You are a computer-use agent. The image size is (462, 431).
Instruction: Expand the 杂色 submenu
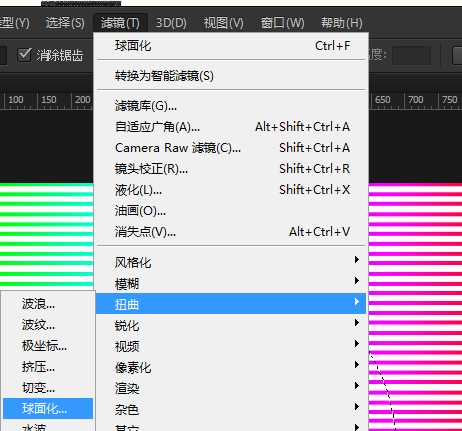[232, 409]
